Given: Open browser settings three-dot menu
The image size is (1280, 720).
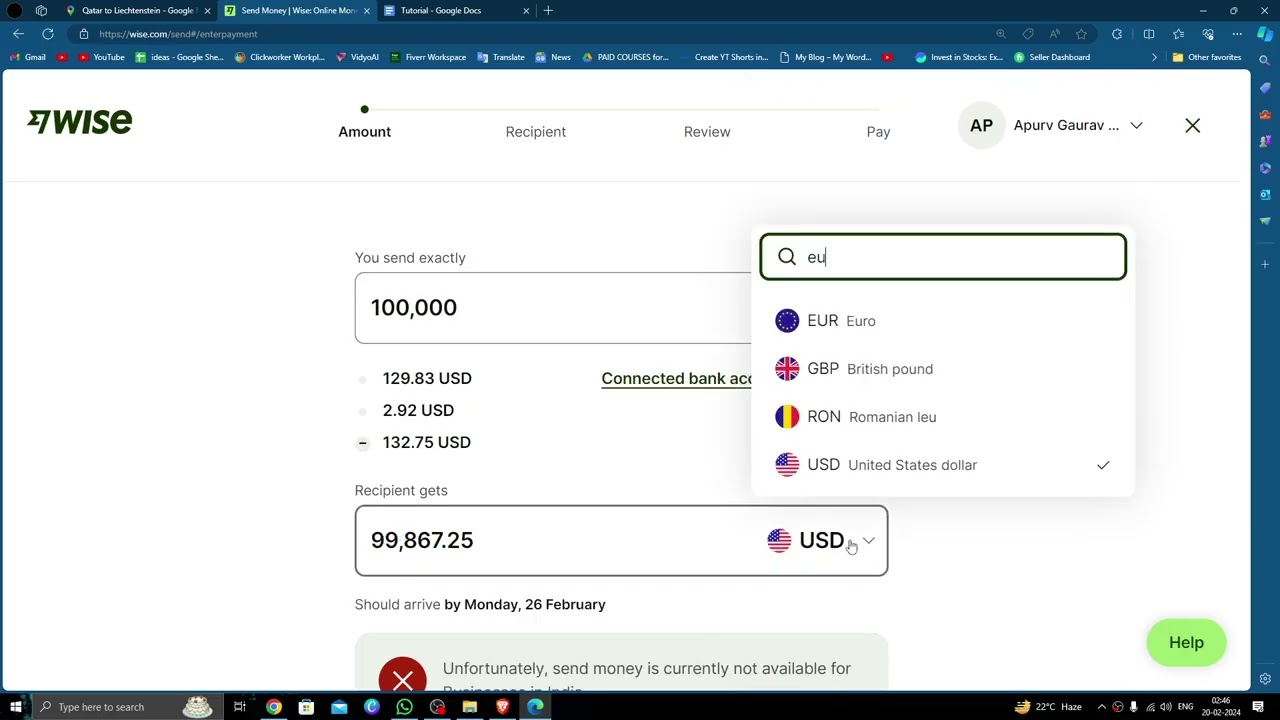Looking at the screenshot, I should pos(1237,34).
